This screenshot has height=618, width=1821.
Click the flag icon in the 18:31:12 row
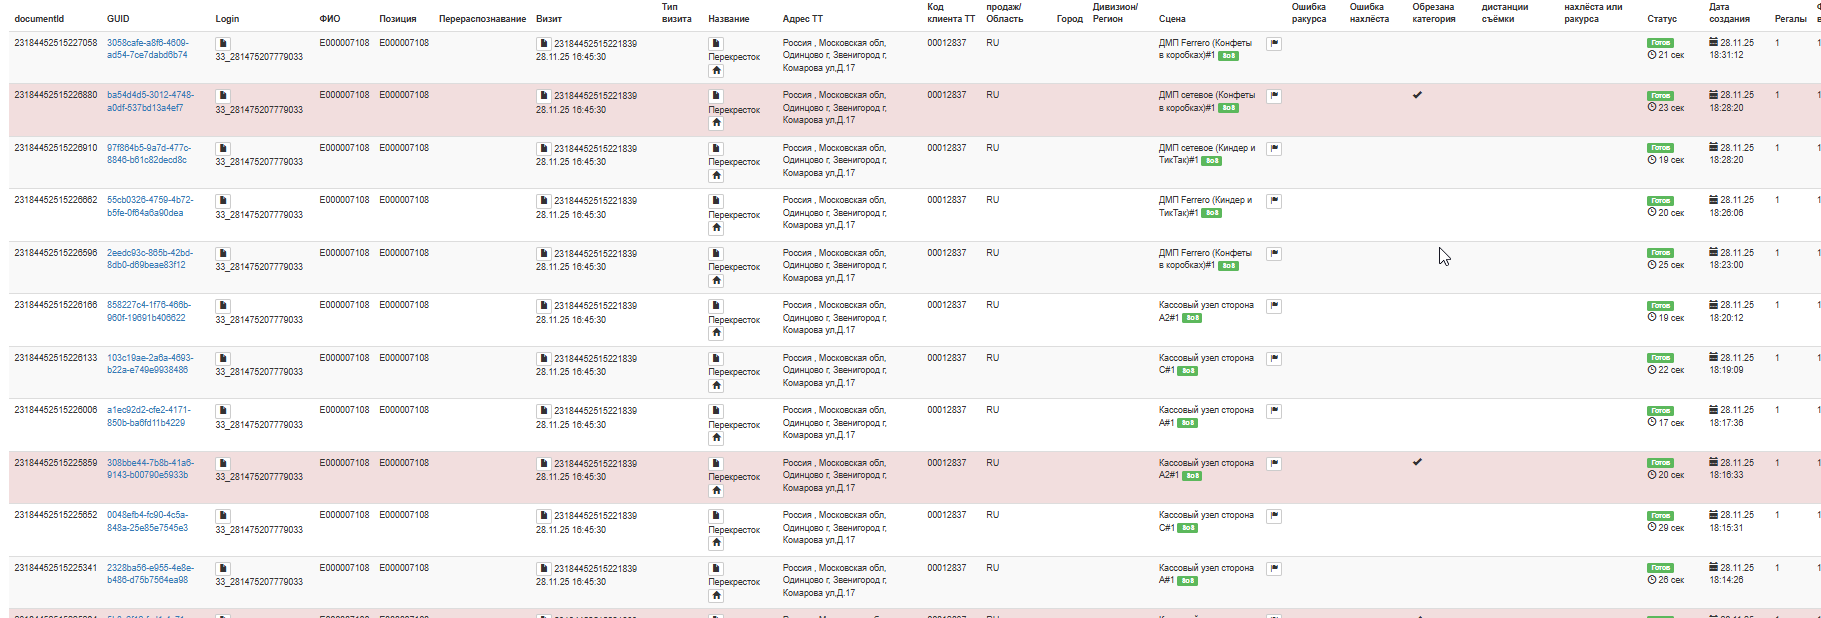(x=1274, y=44)
